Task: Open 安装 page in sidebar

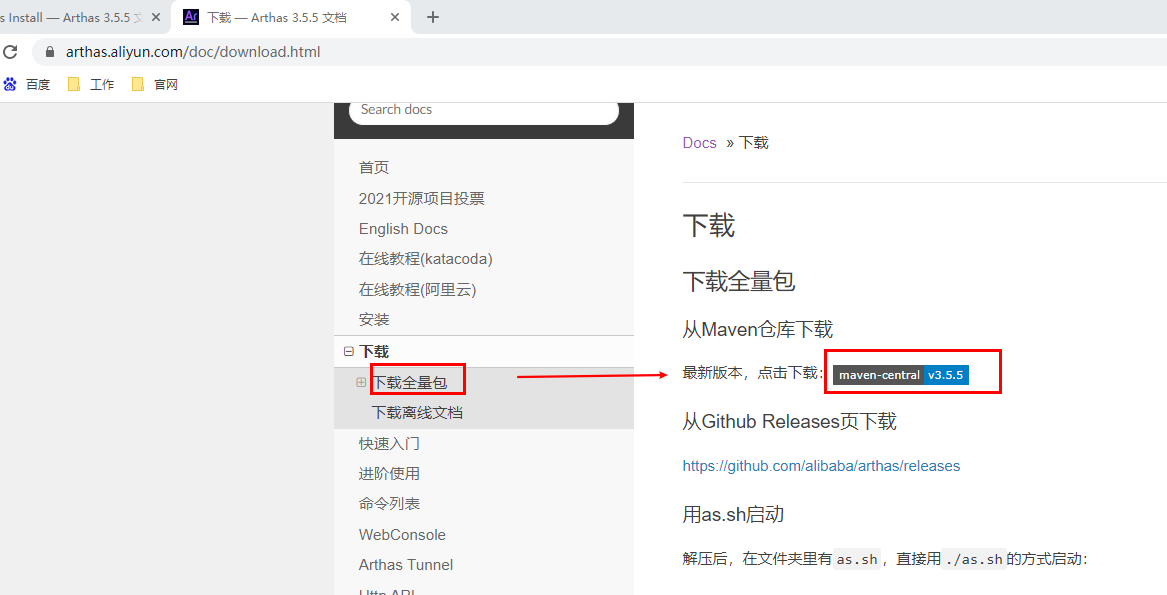Action: click(374, 320)
